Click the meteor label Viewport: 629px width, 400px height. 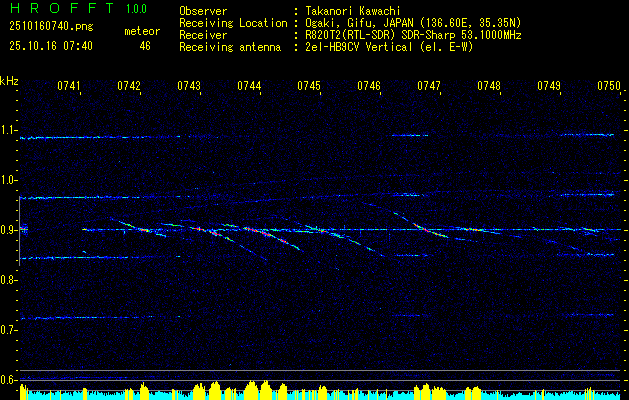coord(142,31)
